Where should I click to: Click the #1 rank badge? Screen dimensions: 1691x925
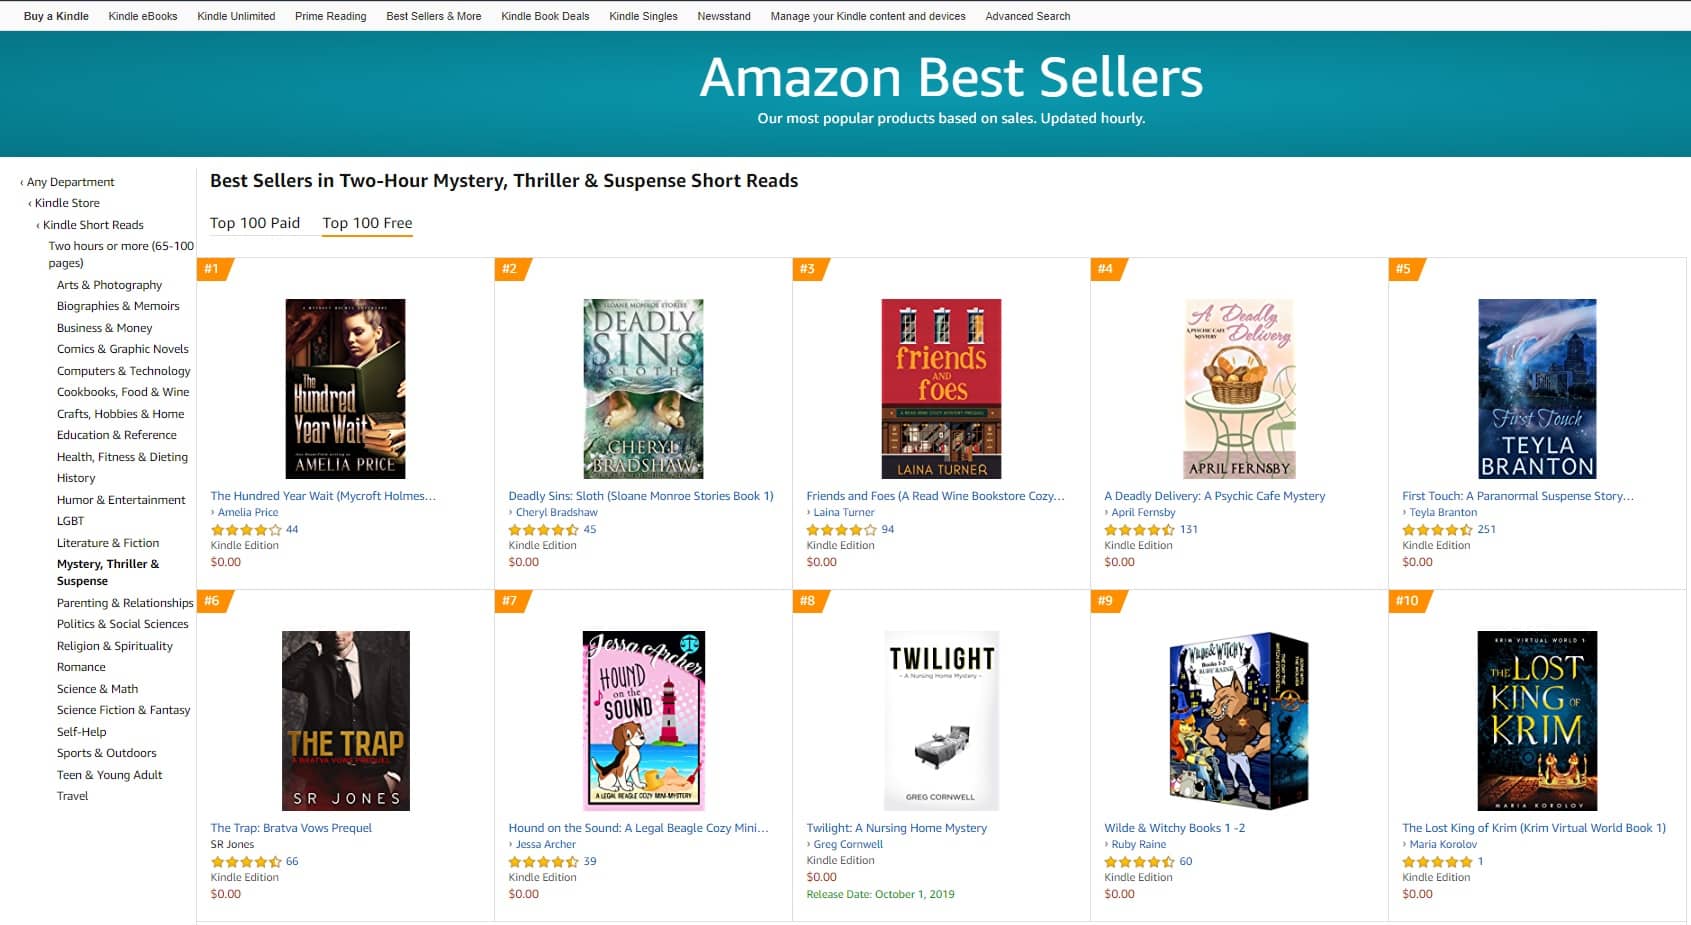pyautogui.click(x=213, y=269)
